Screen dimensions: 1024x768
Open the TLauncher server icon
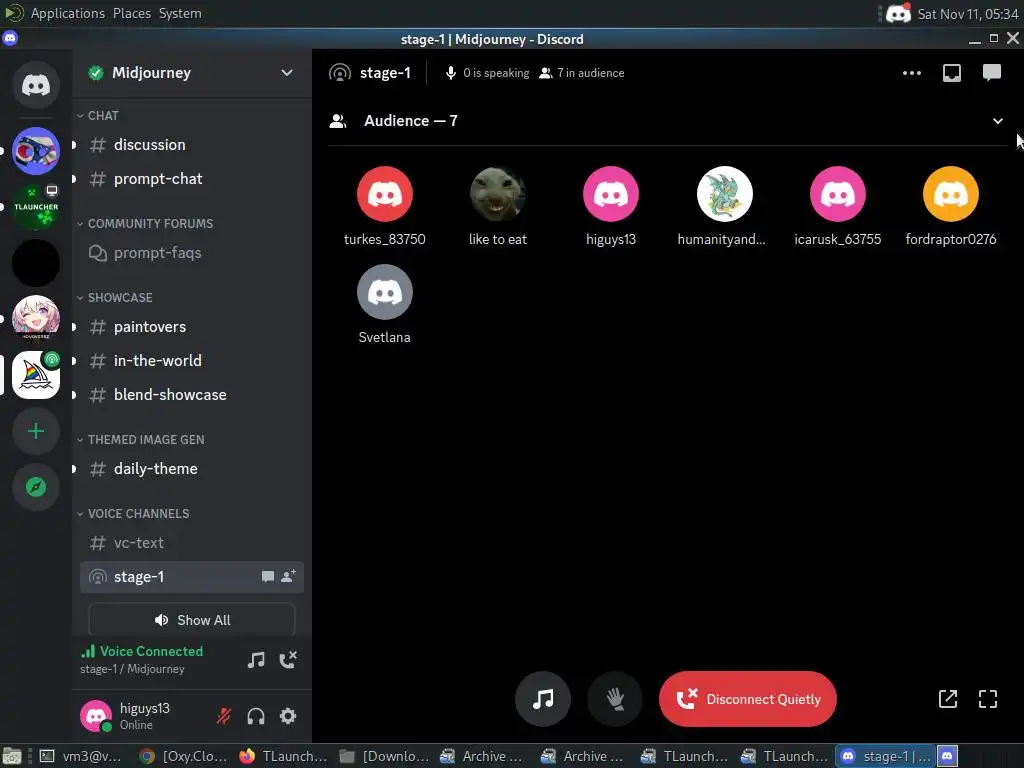[36, 207]
